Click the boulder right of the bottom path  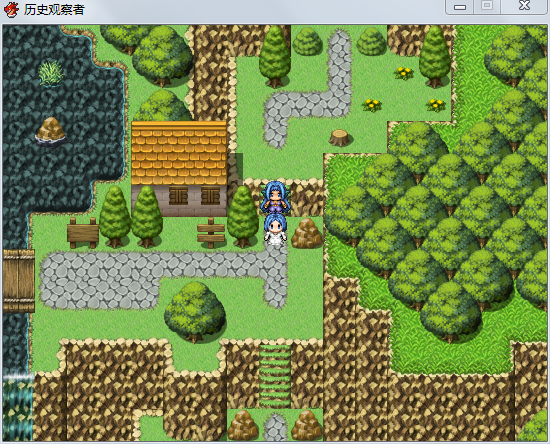307,425
